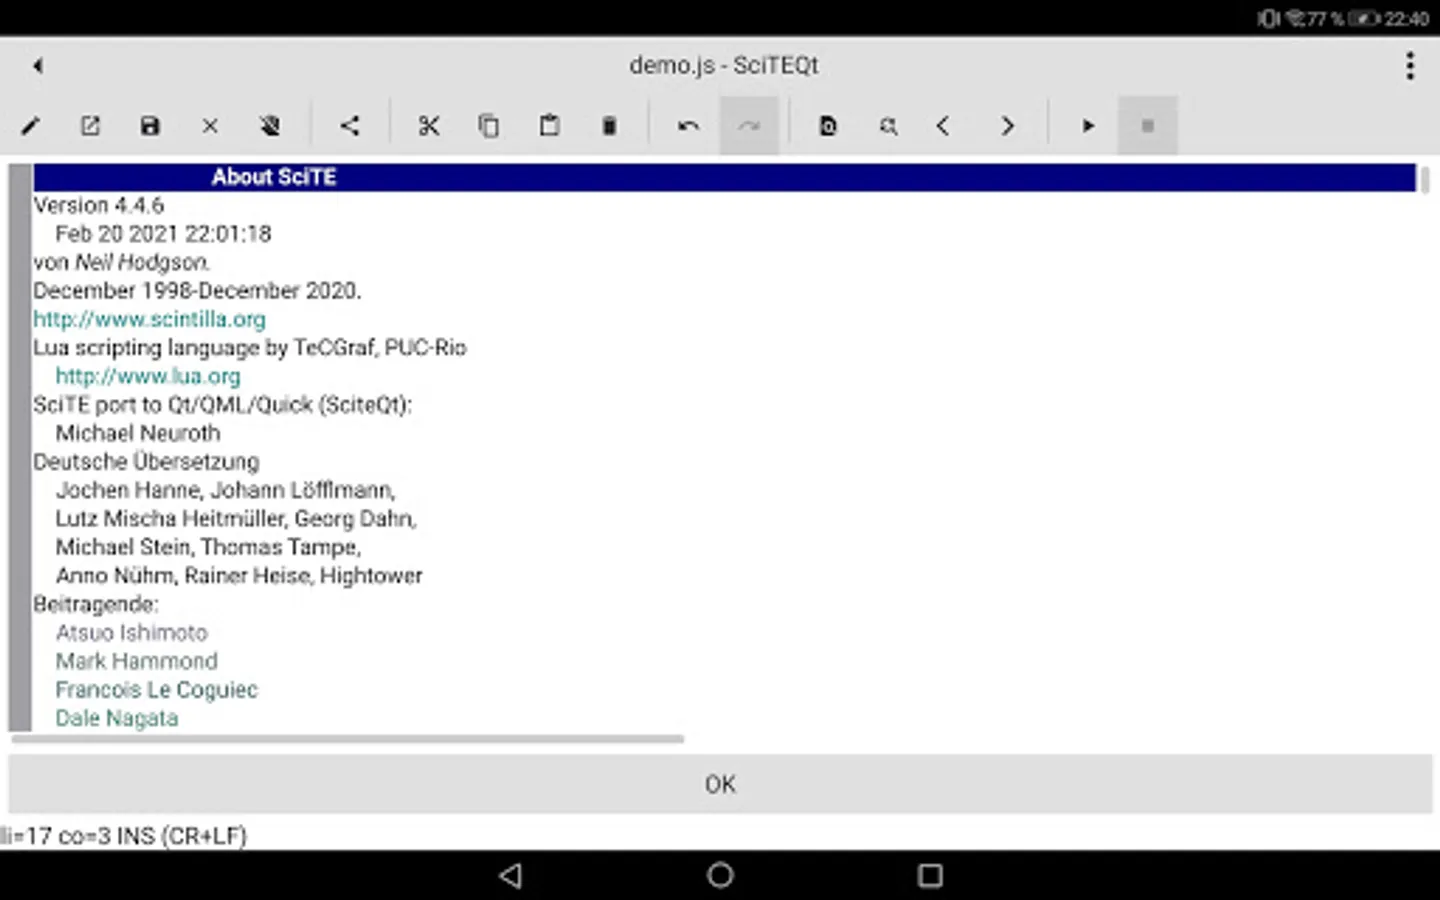Image resolution: width=1440 pixels, height=900 pixels.
Task: Click 'Deutsche Übersetzung' line
Action: pyautogui.click(x=146, y=462)
